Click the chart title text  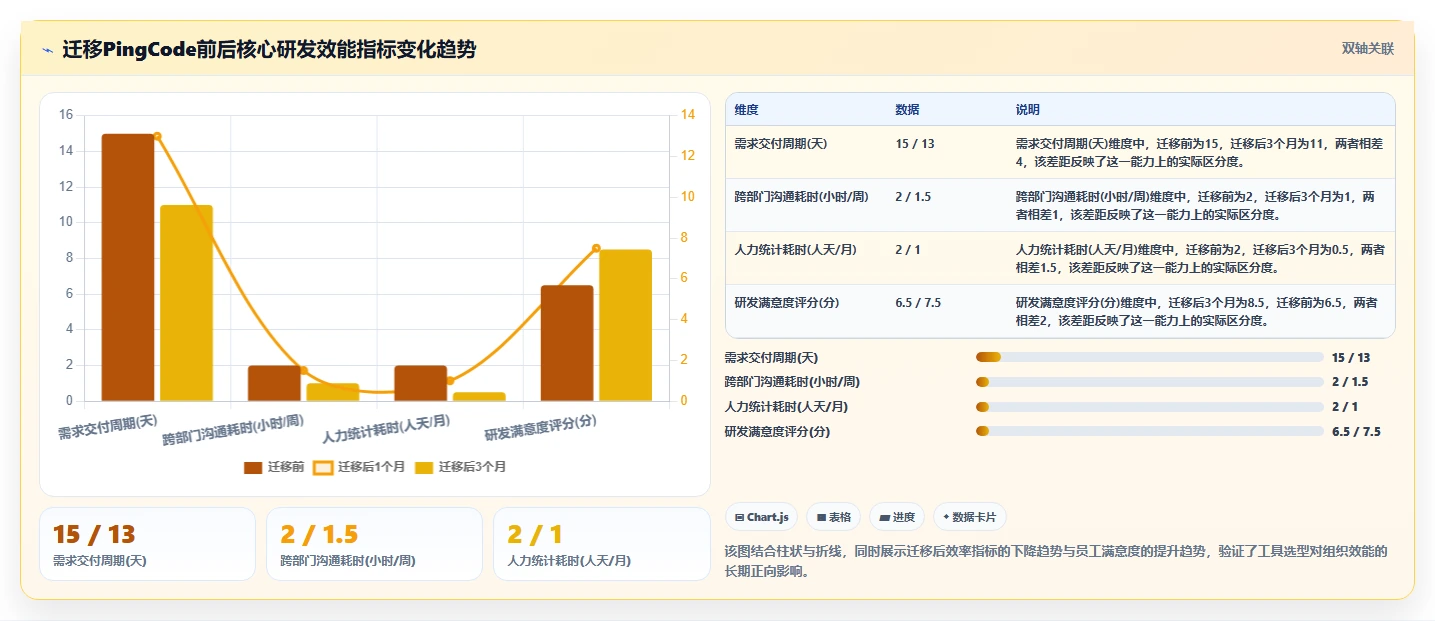click(x=269, y=50)
